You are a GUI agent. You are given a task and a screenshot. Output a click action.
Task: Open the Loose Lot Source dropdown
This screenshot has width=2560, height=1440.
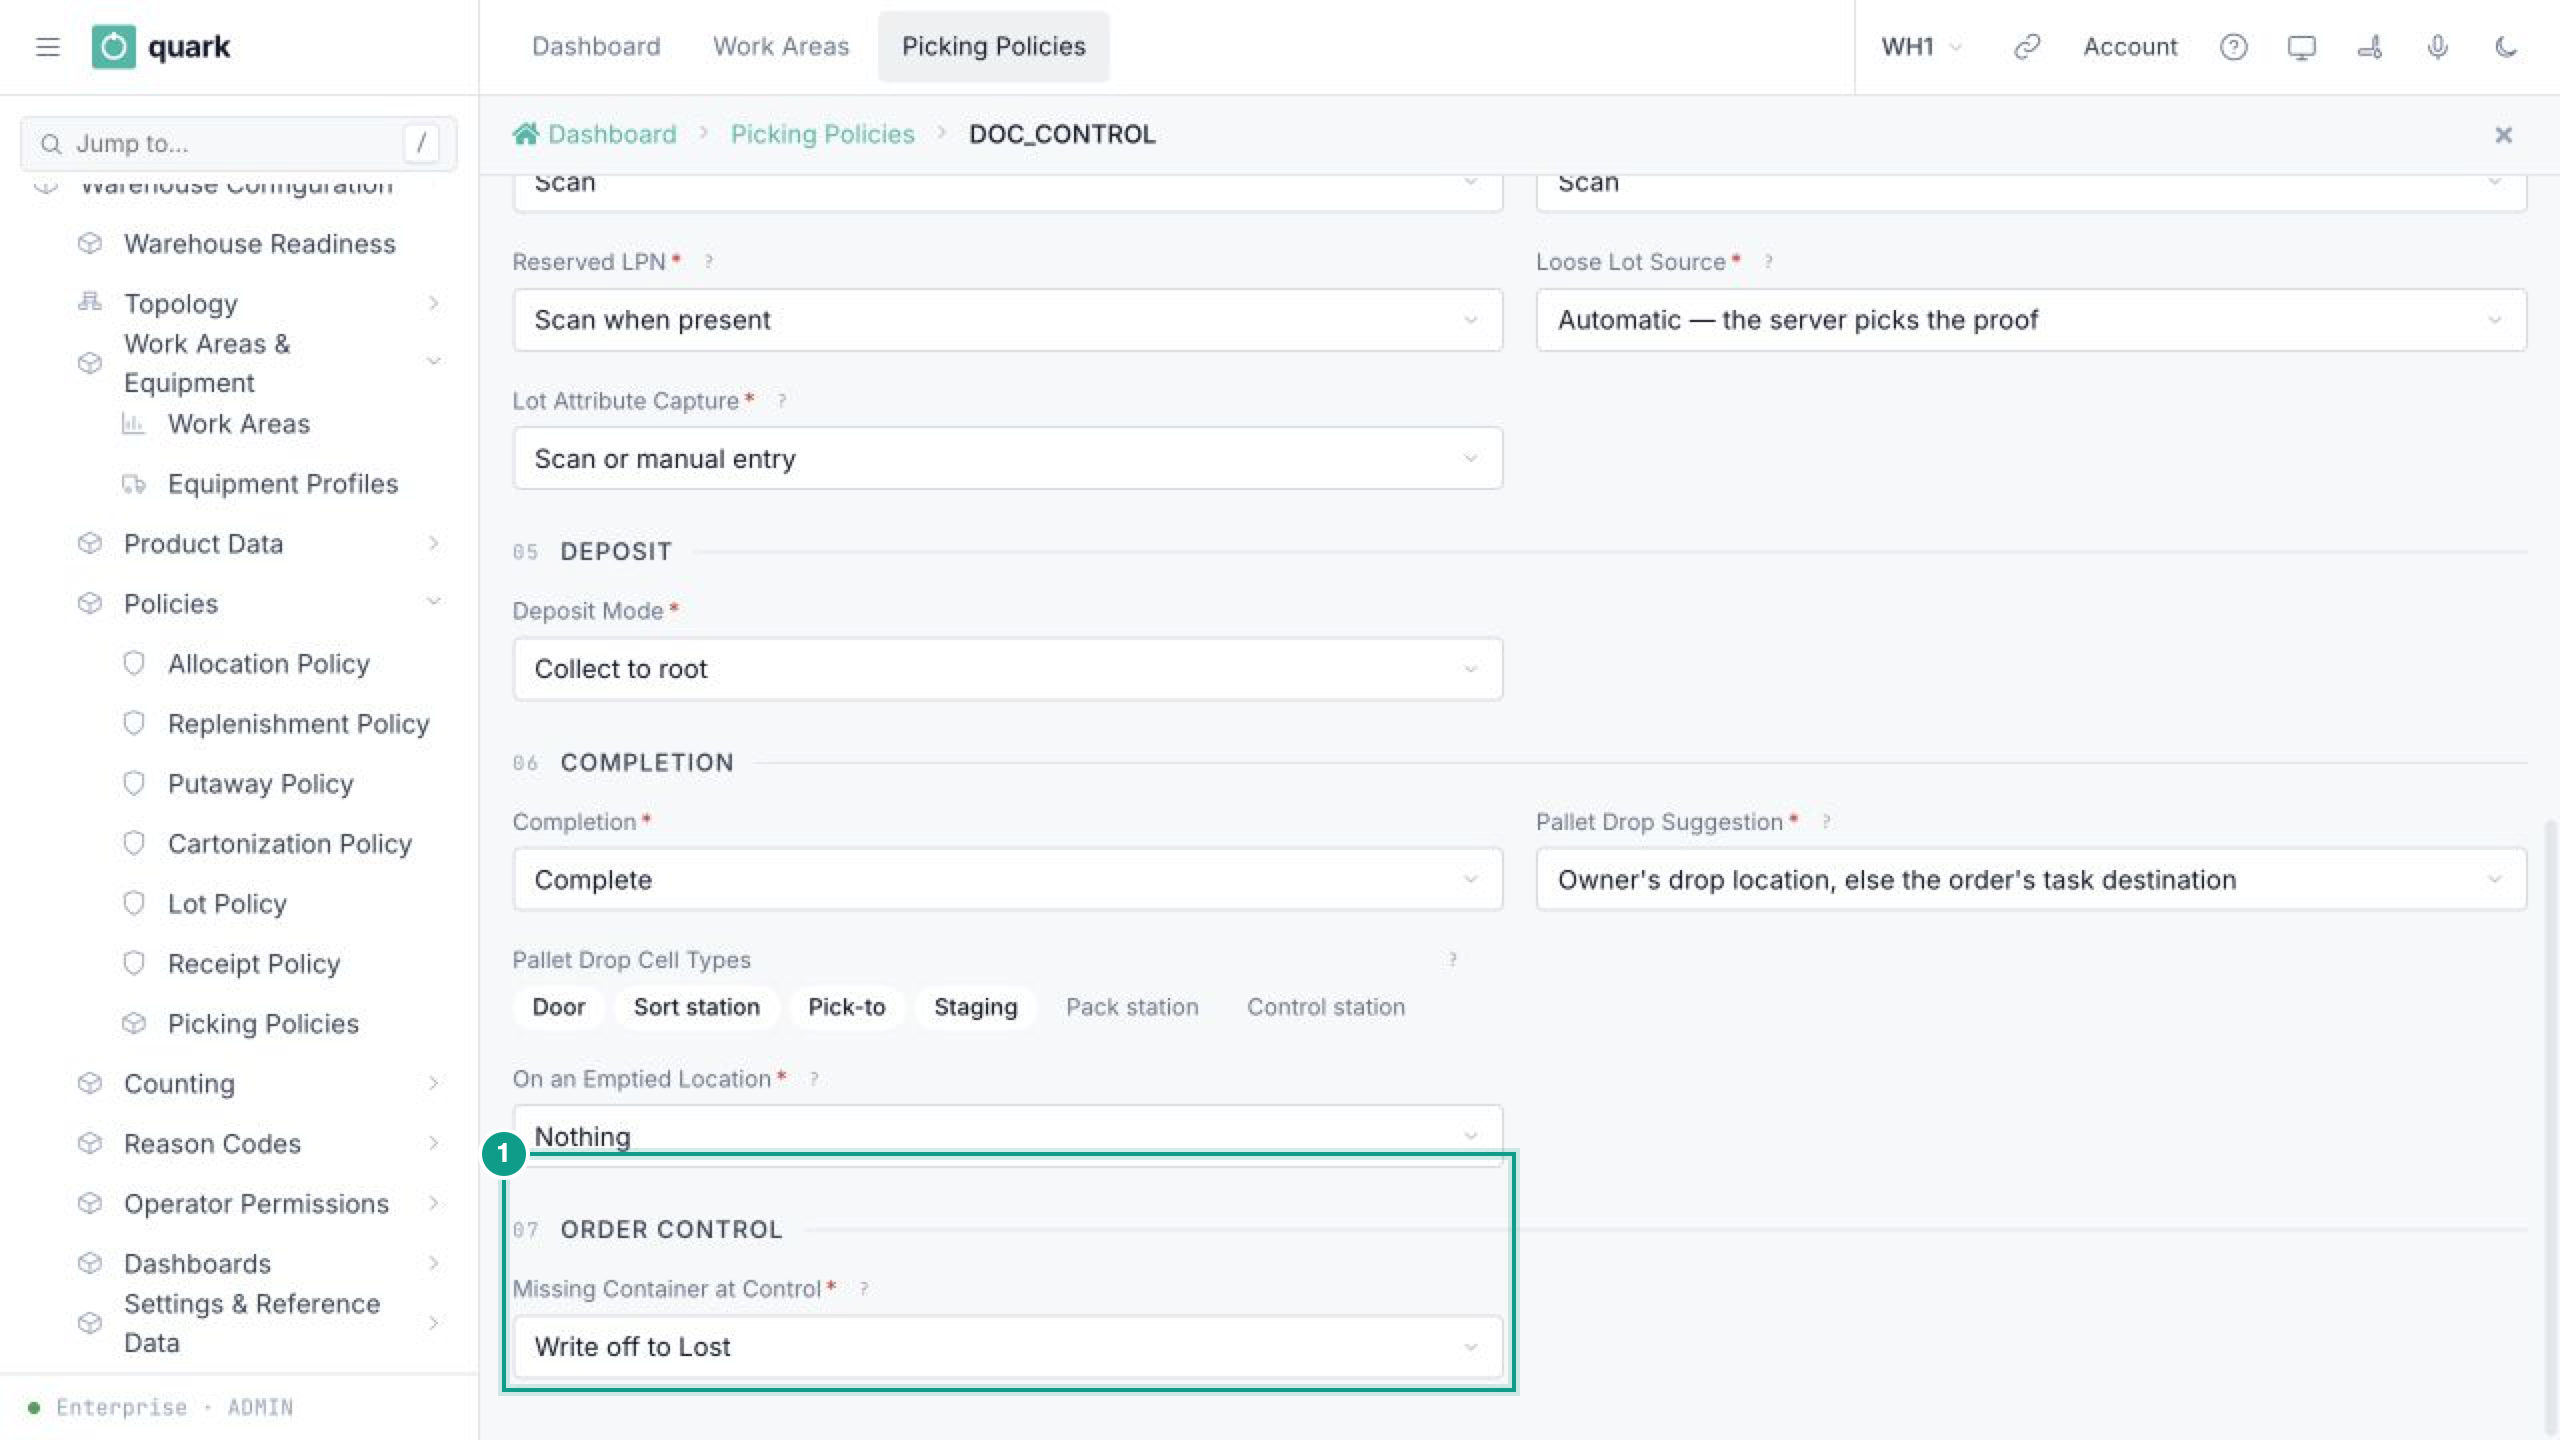point(2031,320)
